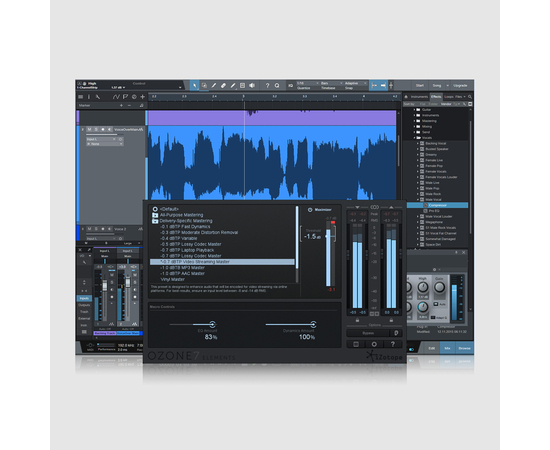Expand the Guitar folder in browser
Screen dimensions: 550x450
pyautogui.click(x=414, y=109)
